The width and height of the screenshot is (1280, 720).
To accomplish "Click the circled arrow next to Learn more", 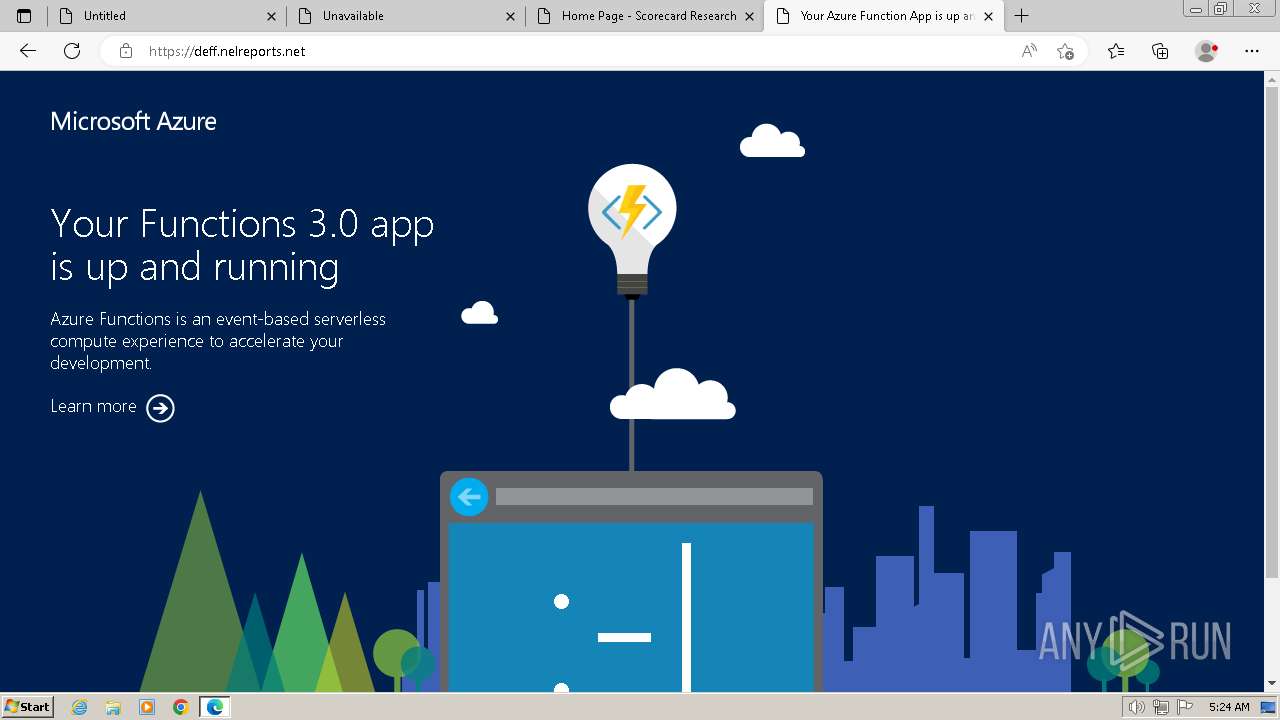I will 160,408.
